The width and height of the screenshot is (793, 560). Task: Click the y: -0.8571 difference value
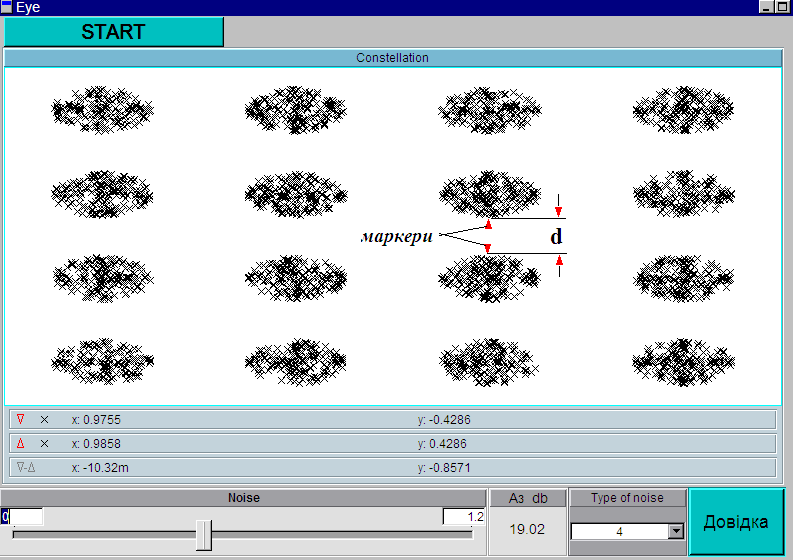click(x=444, y=468)
